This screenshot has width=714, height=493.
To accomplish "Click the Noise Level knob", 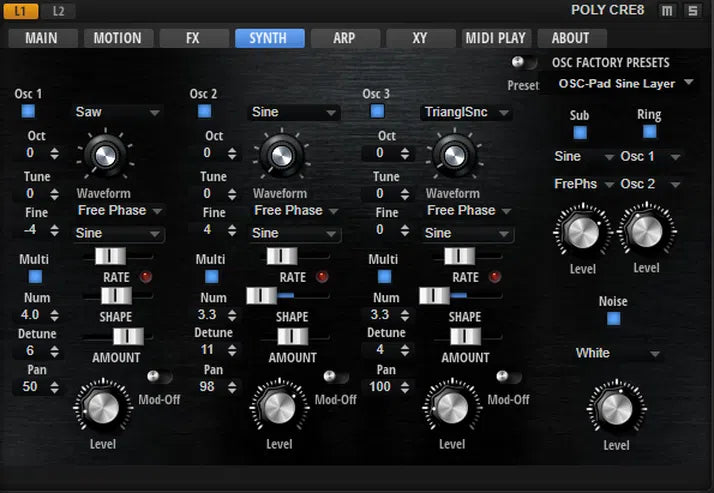I will pyautogui.click(x=616, y=407).
